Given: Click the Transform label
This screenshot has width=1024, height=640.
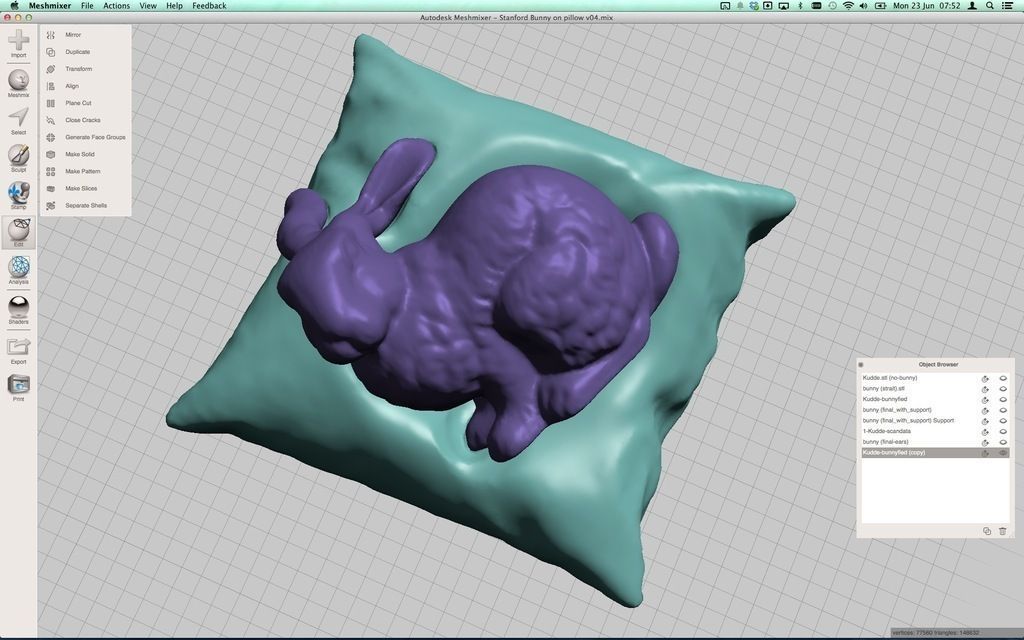Looking at the screenshot, I should pyautogui.click(x=78, y=69).
